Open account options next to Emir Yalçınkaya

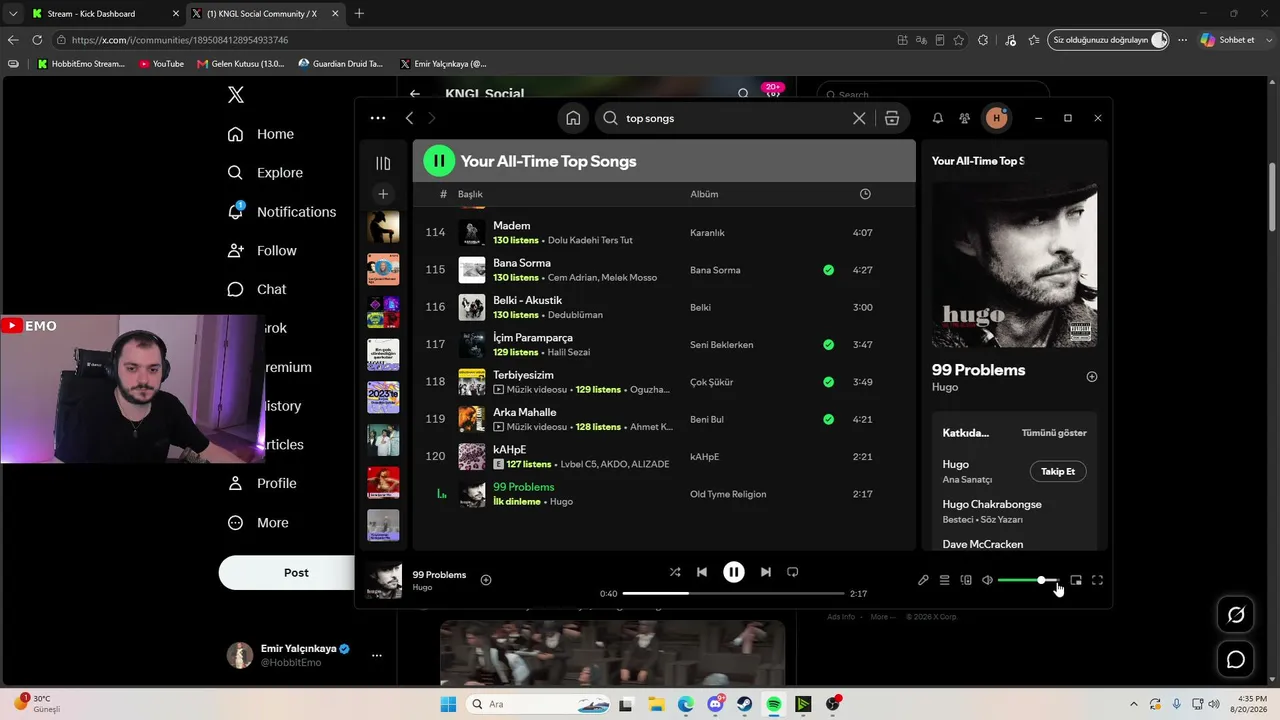click(x=377, y=656)
